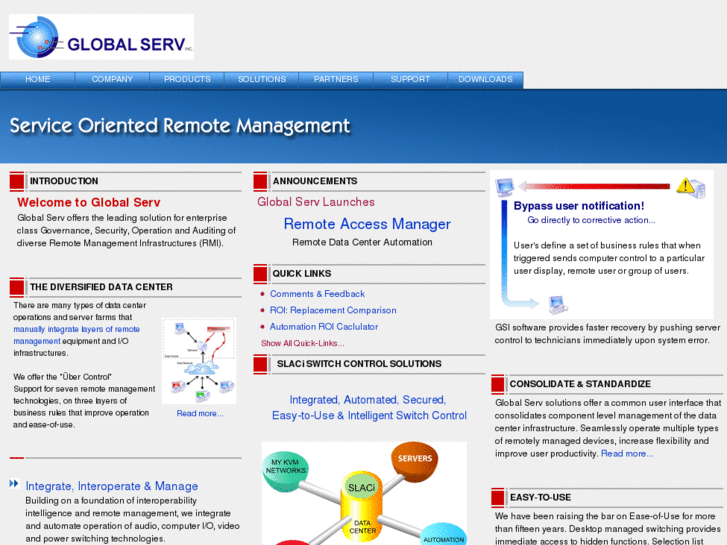Click the warning server icon in banner

691,187
